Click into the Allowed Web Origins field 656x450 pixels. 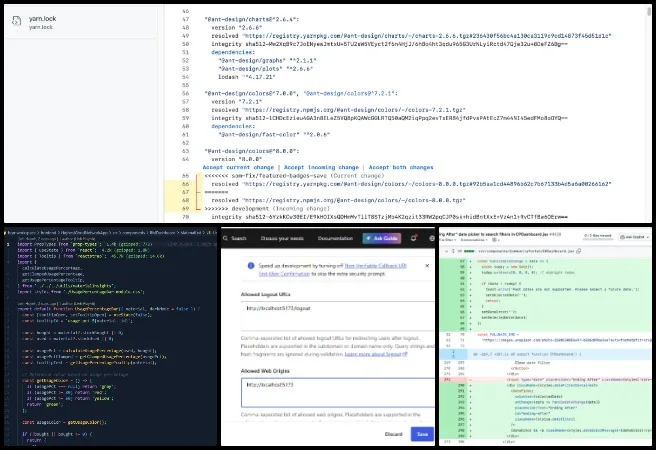(x=338, y=392)
